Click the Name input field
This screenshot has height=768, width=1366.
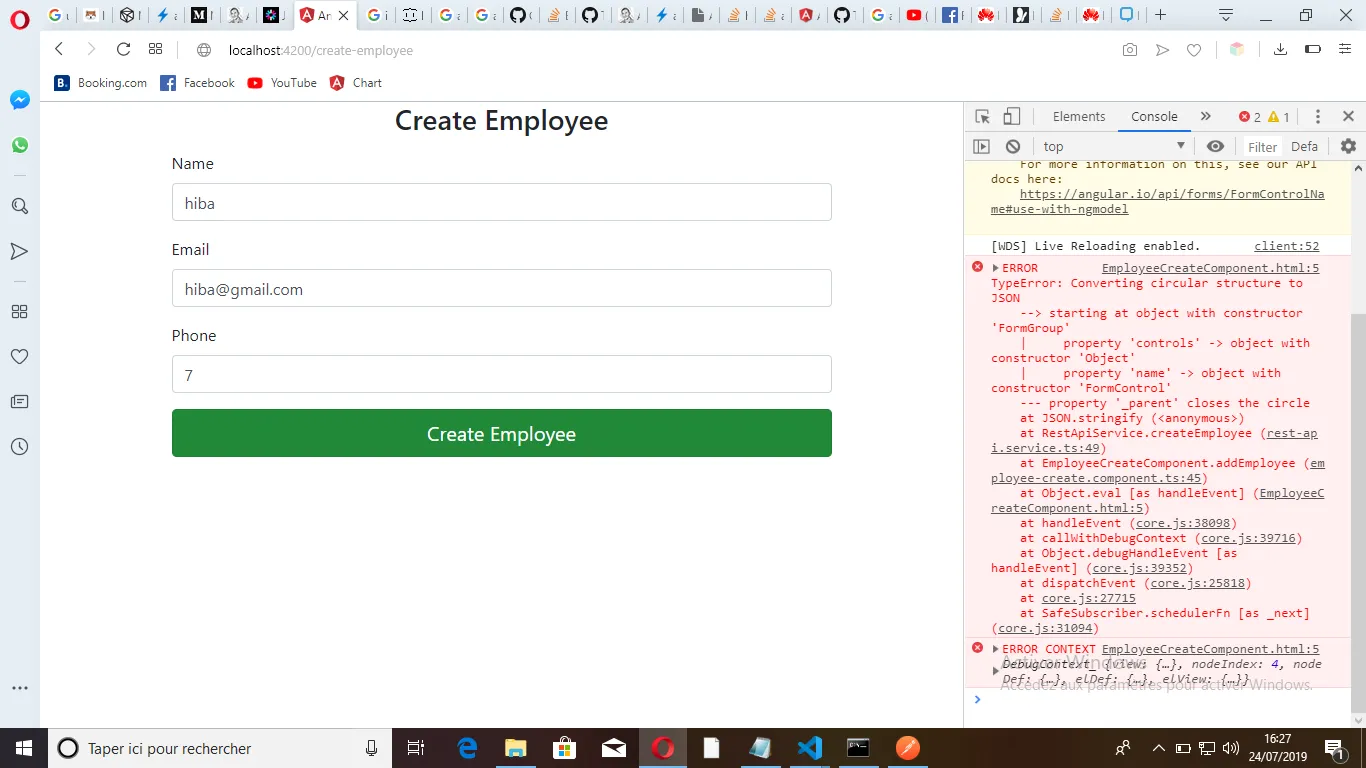pyautogui.click(x=502, y=202)
